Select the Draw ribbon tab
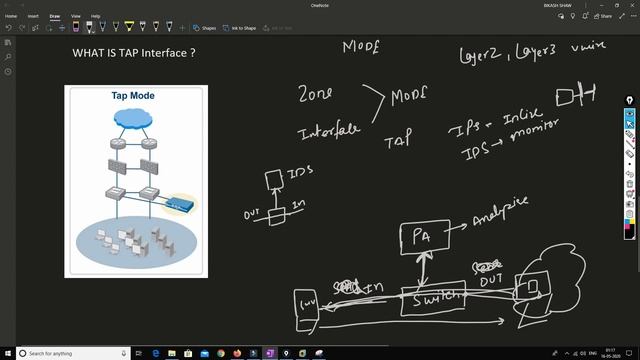The width and height of the screenshot is (640, 360). tap(55, 16)
